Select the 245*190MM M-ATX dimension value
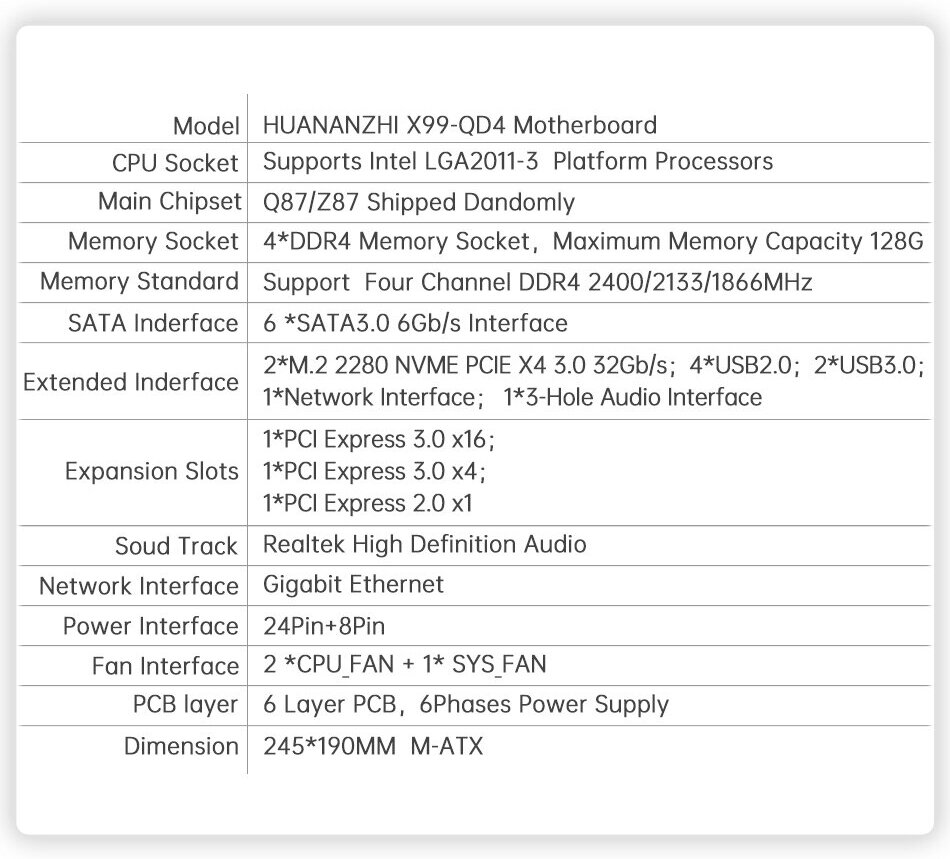Image resolution: width=950 pixels, height=859 pixels. click(x=372, y=746)
